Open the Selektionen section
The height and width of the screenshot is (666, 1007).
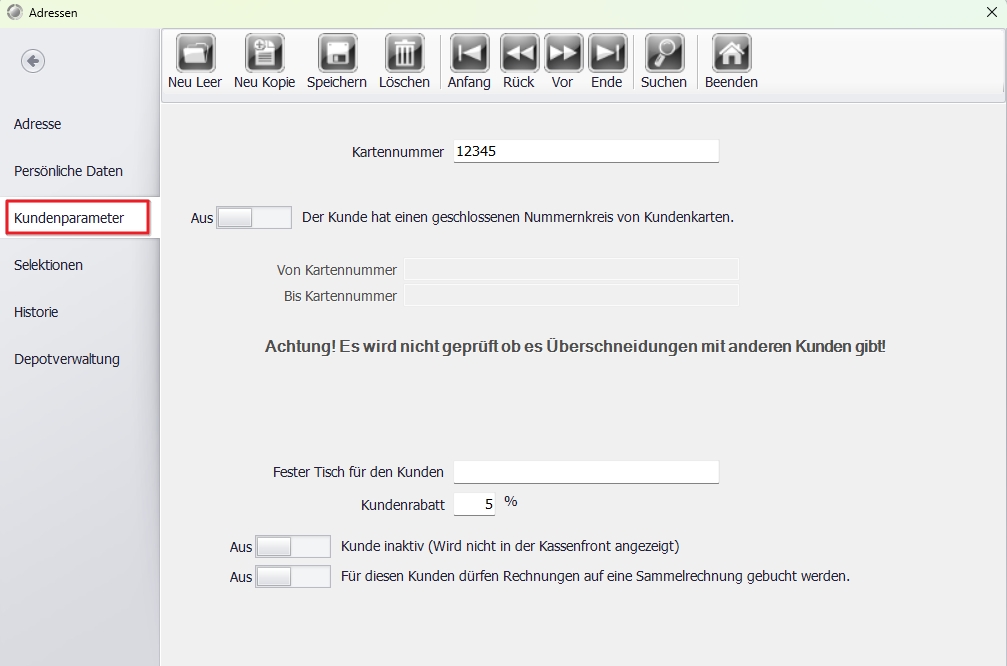click(48, 265)
